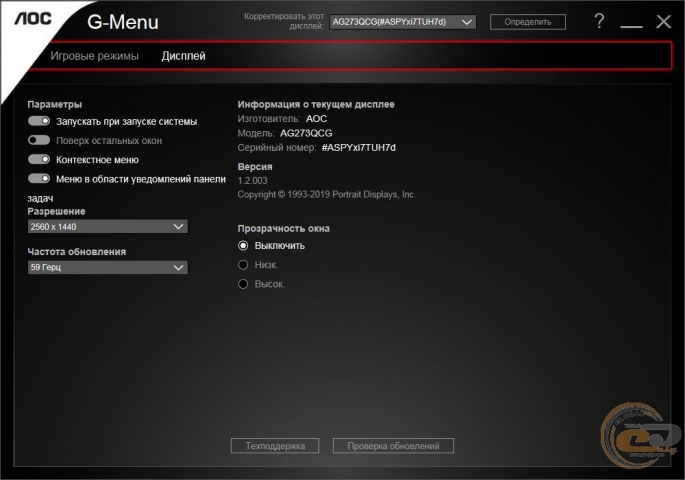The image size is (685, 480).
Task: Open the 2560 x 1440 resolution dropdown
Action: pos(108,227)
